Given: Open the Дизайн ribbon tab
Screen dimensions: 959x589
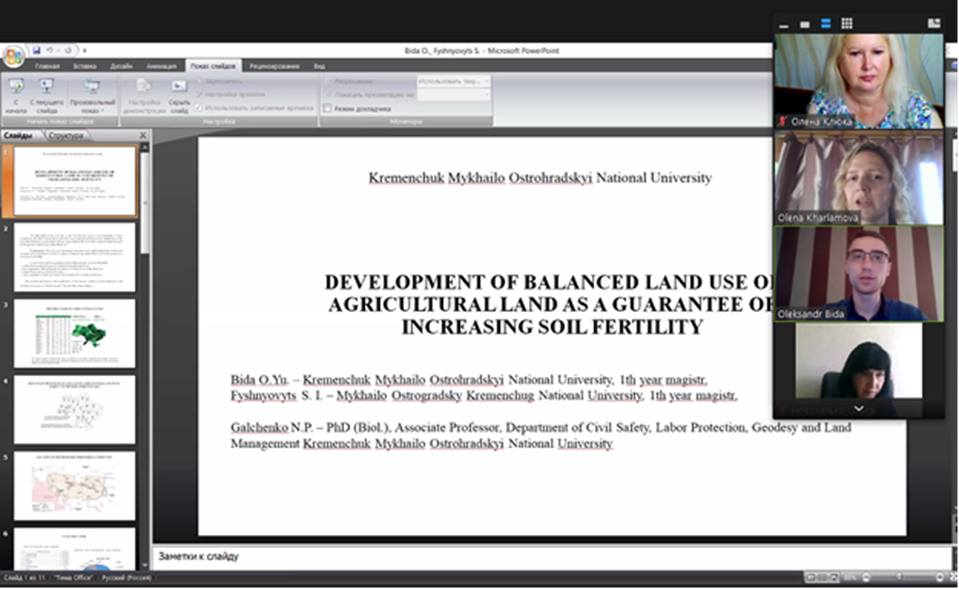Looking at the screenshot, I should (x=121, y=65).
